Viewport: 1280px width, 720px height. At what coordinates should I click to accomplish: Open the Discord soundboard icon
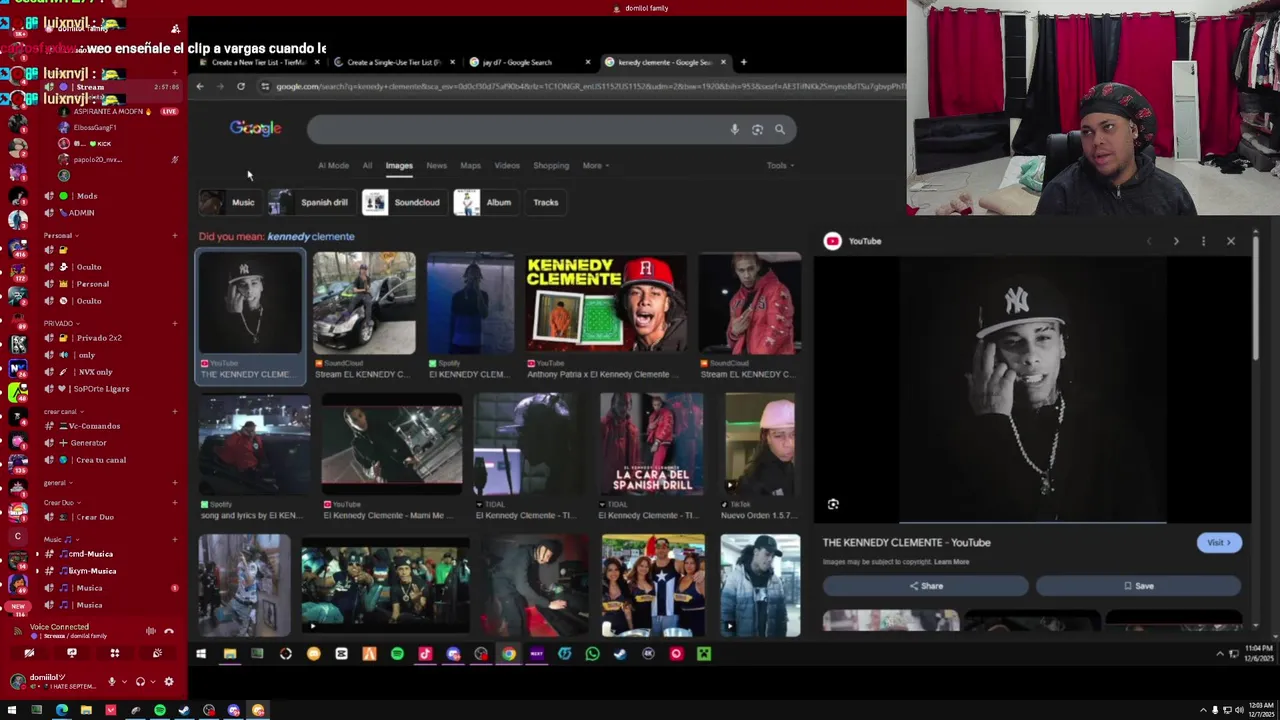[157, 653]
